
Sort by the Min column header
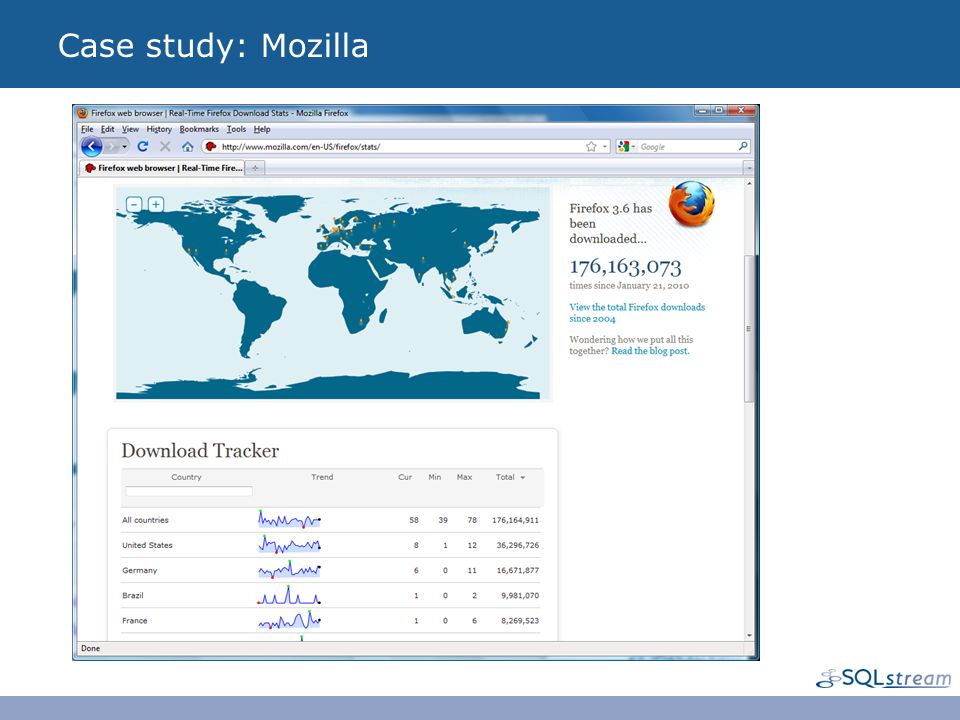click(435, 477)
